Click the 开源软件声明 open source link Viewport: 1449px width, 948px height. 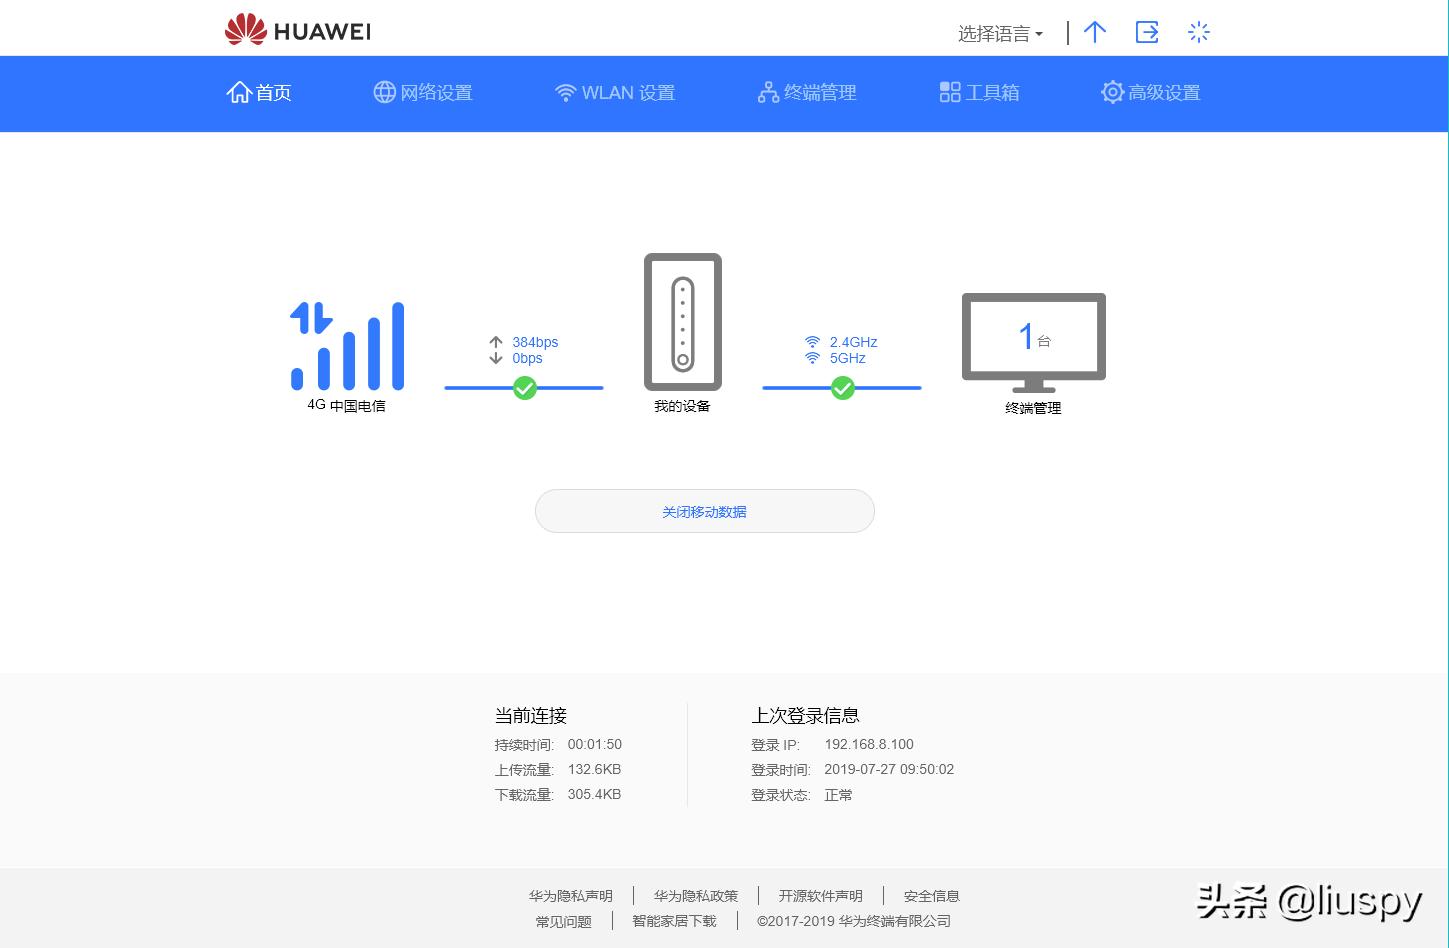[x=820, y=895]
